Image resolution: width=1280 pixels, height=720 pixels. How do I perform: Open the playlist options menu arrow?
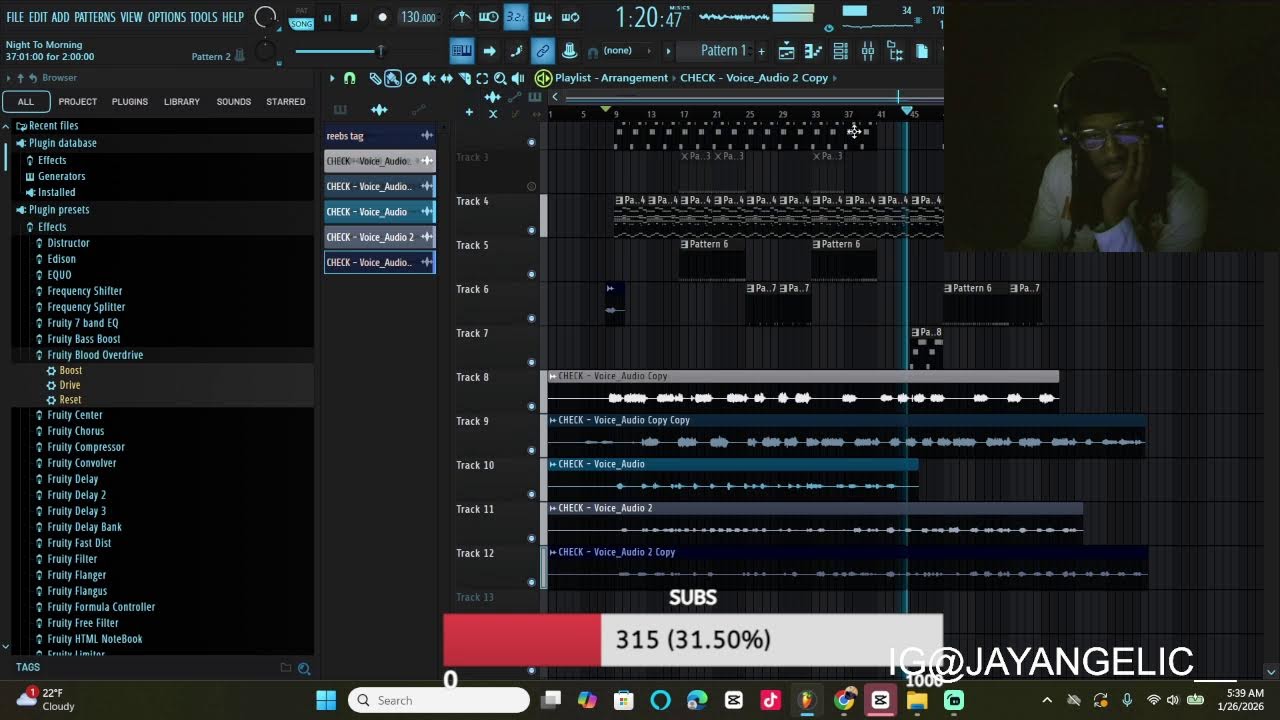[332, 78]
